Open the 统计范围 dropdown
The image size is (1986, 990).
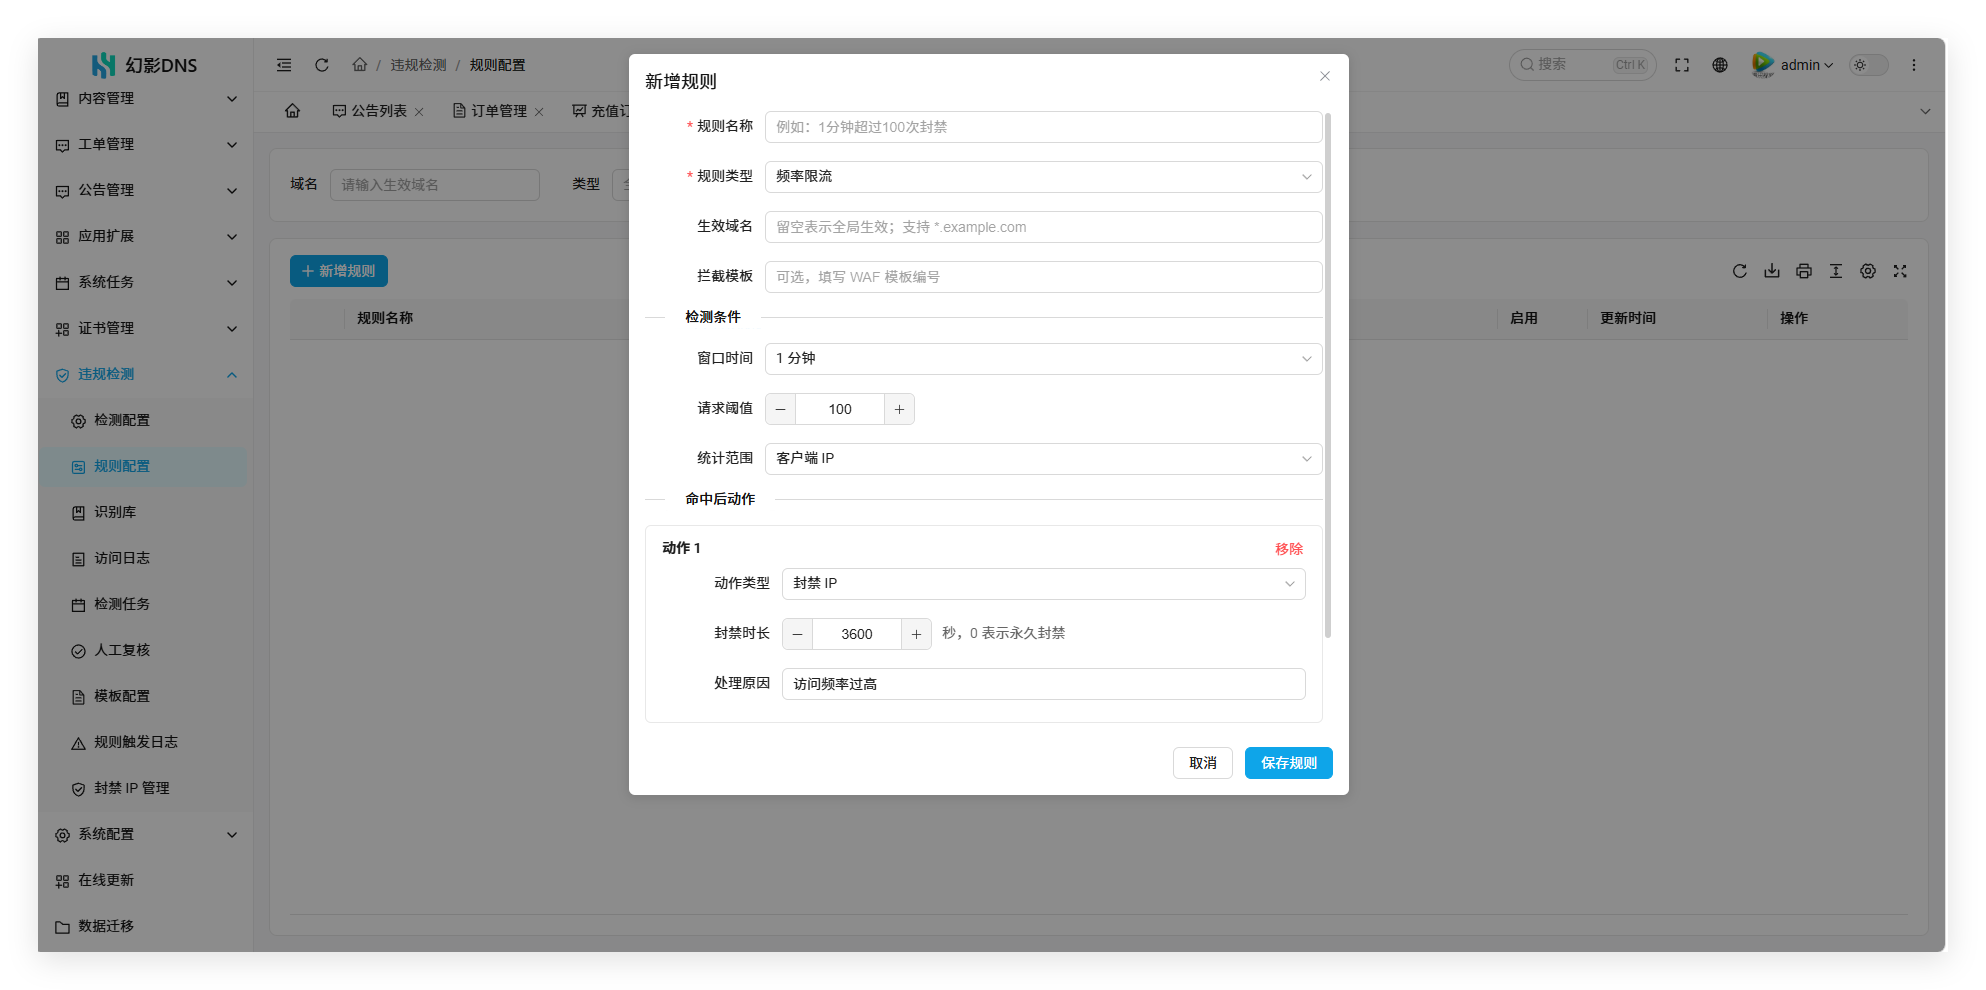(x=1043, y=459)
